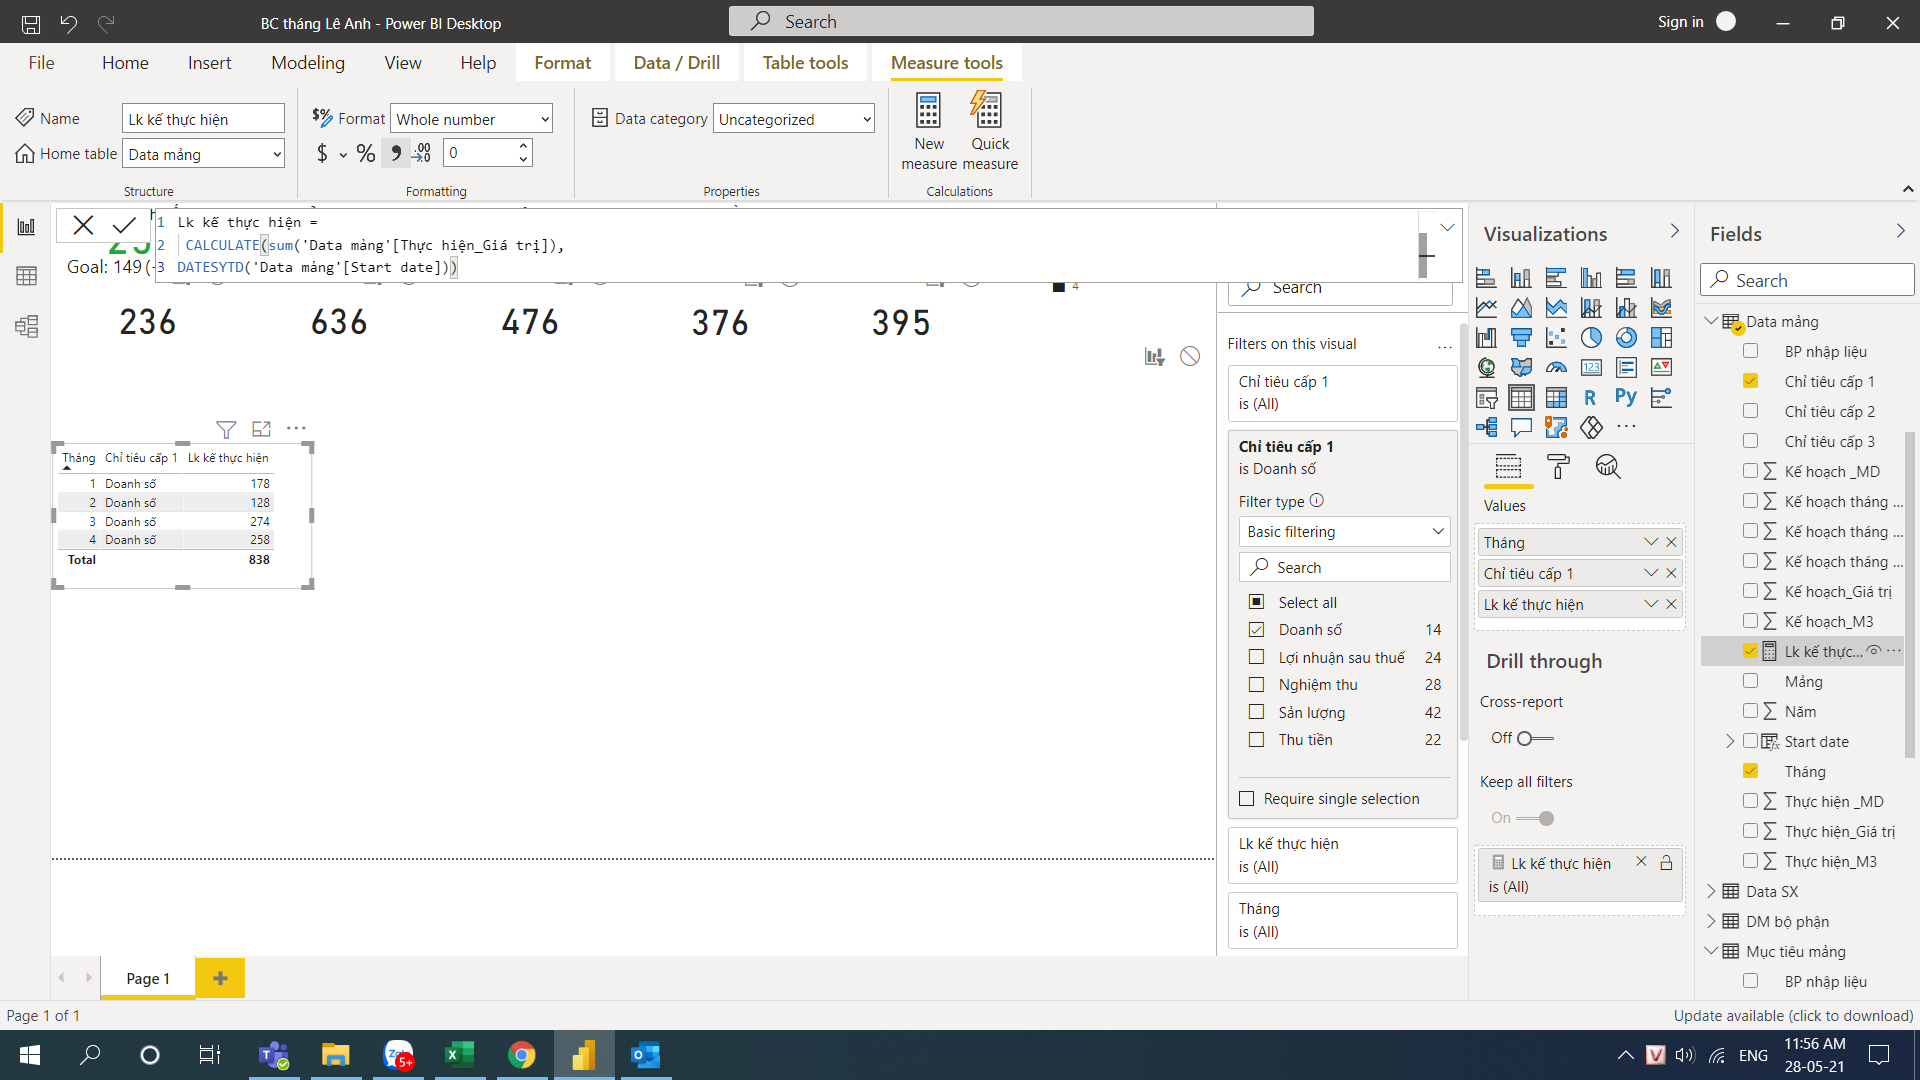Click New measure in the ribbon
The height and width of the screenshot is (1080, 1920).
[x=929, y=131]
